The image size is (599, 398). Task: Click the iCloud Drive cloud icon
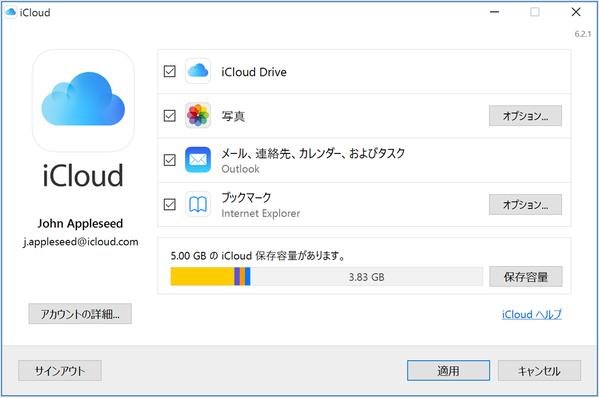tap(198, 71)
